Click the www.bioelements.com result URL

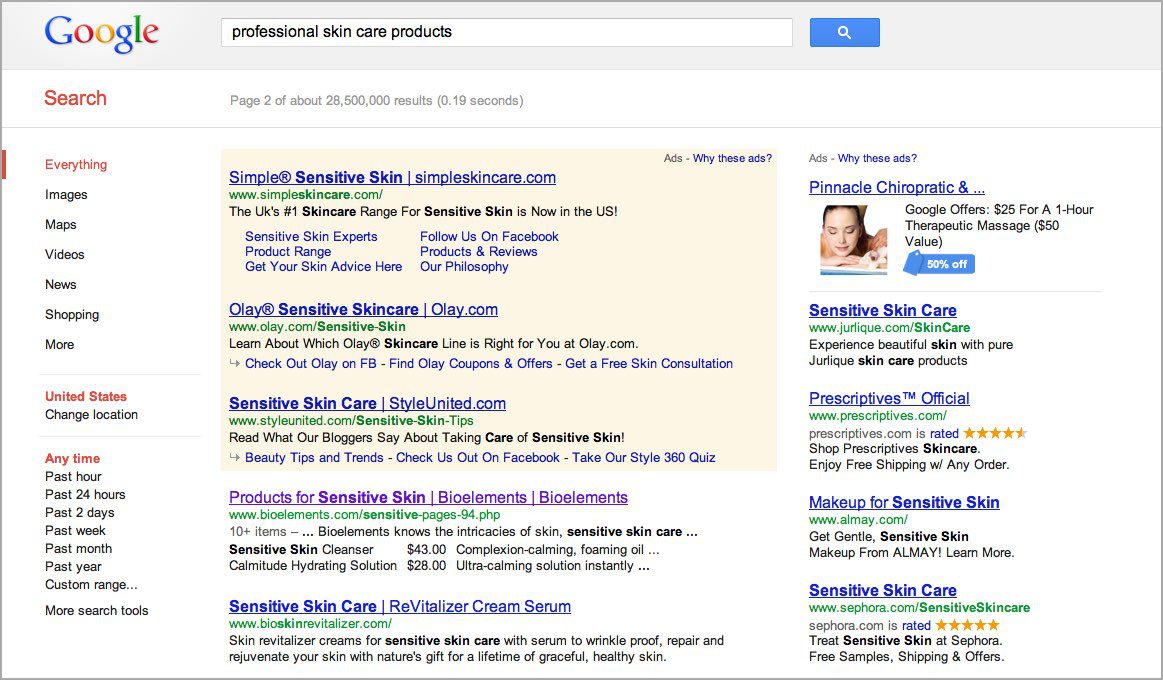click(364, 515)
